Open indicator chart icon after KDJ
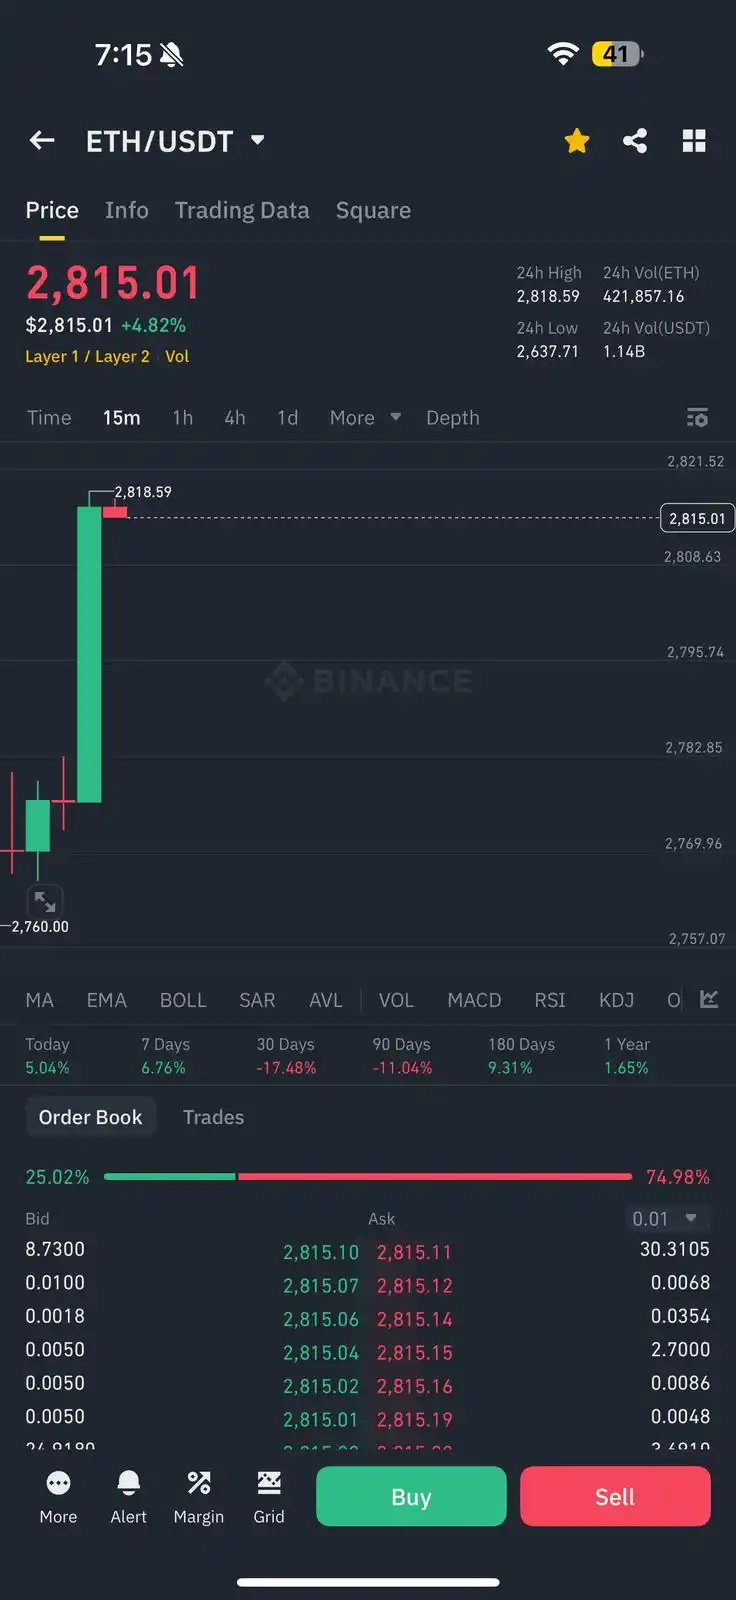 point(709,999)
